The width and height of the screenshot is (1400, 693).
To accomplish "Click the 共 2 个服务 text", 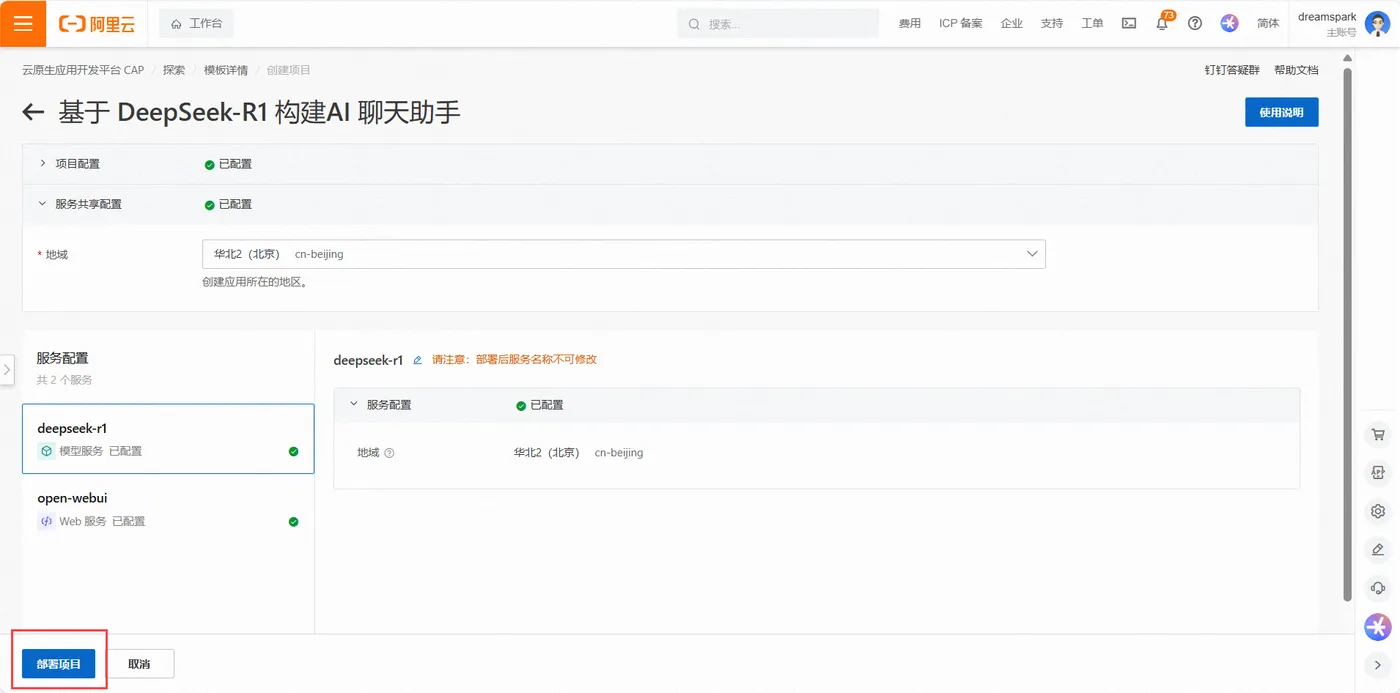I will [x=65, y=380].
